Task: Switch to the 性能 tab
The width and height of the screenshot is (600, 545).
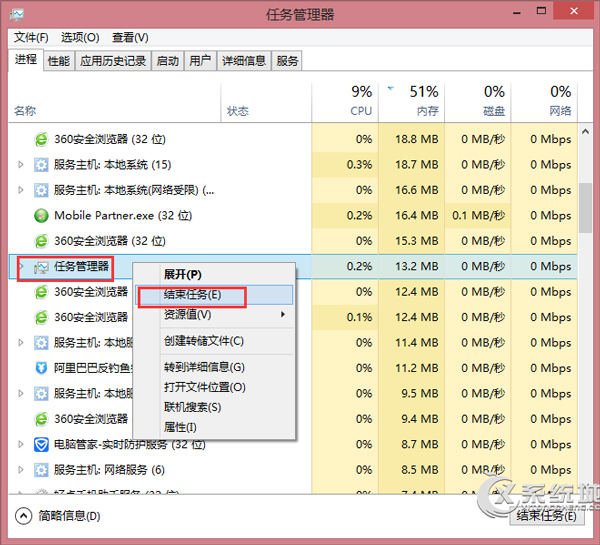Action: pos(59,61)
